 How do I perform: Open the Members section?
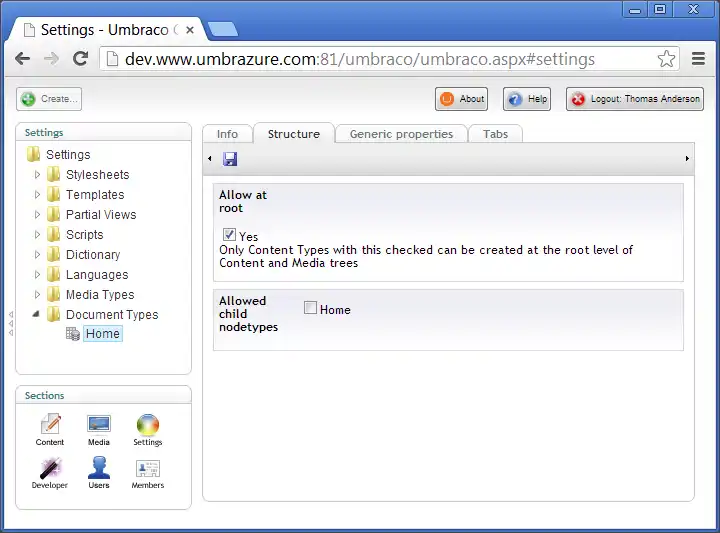click(x=147, y=473)
